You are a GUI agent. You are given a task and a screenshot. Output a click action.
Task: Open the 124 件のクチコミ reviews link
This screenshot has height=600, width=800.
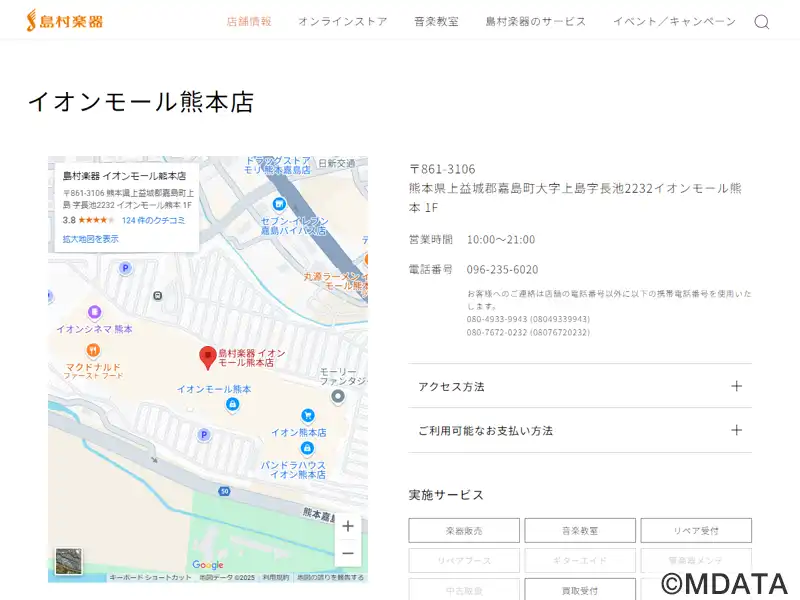pyautogui.click(x=153, y=220)
